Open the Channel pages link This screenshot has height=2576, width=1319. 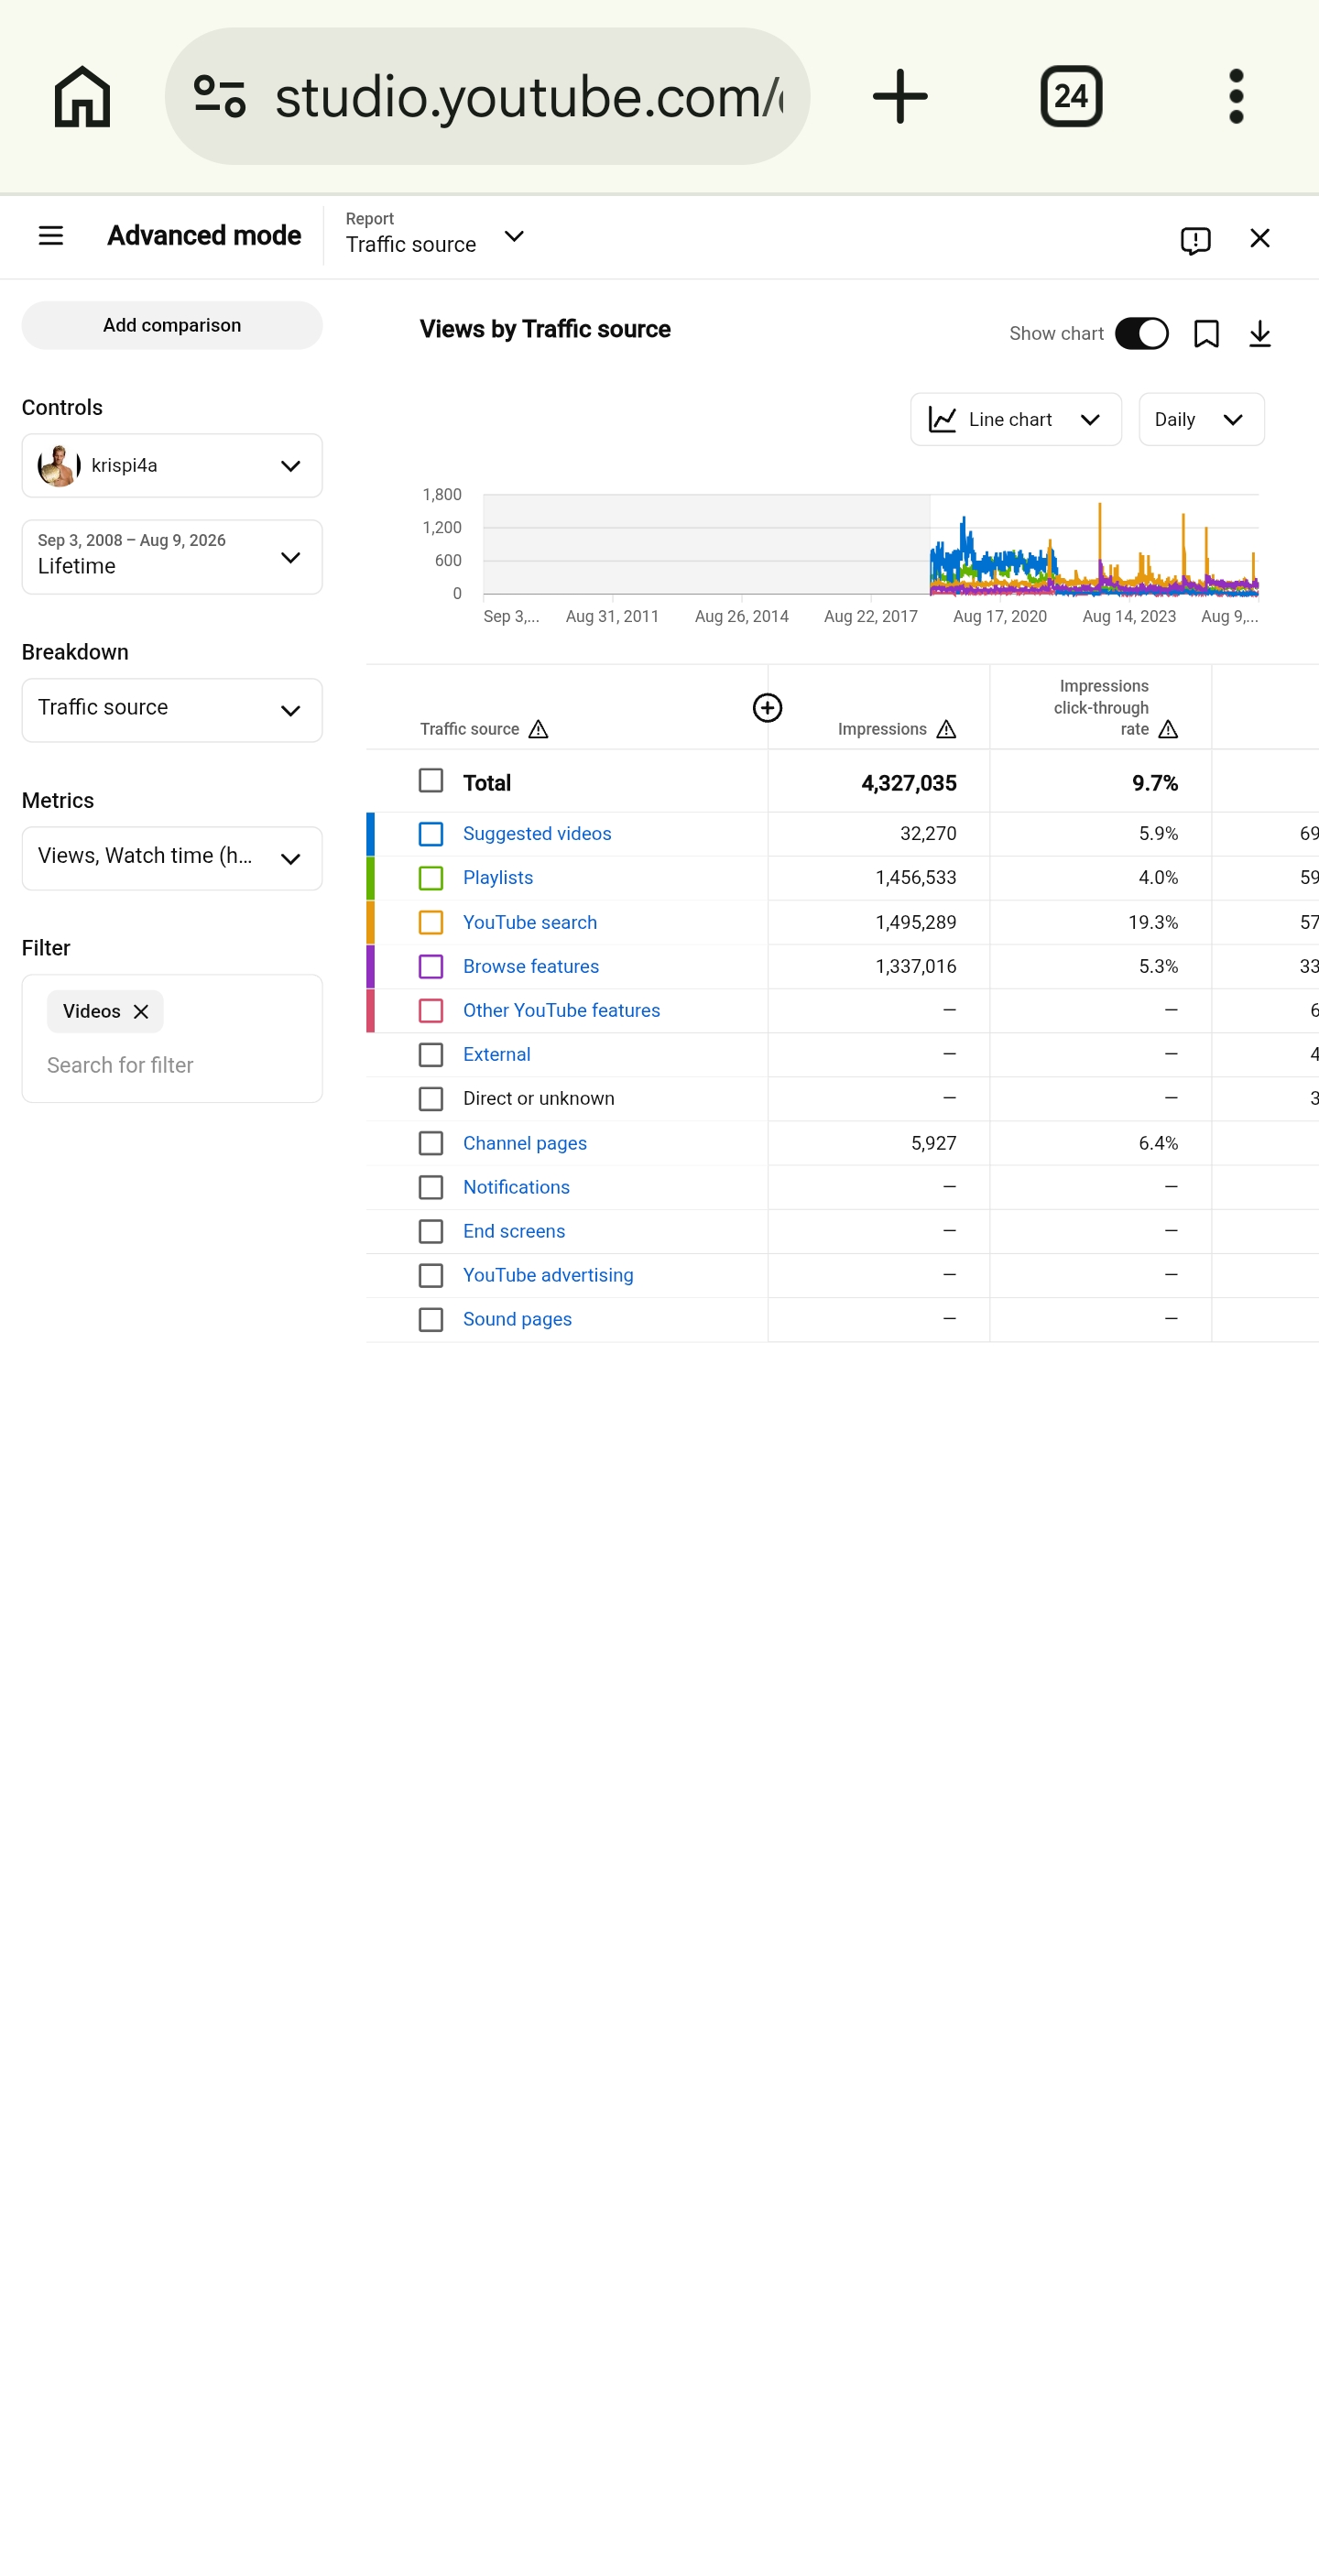(x=525, y=1143)
